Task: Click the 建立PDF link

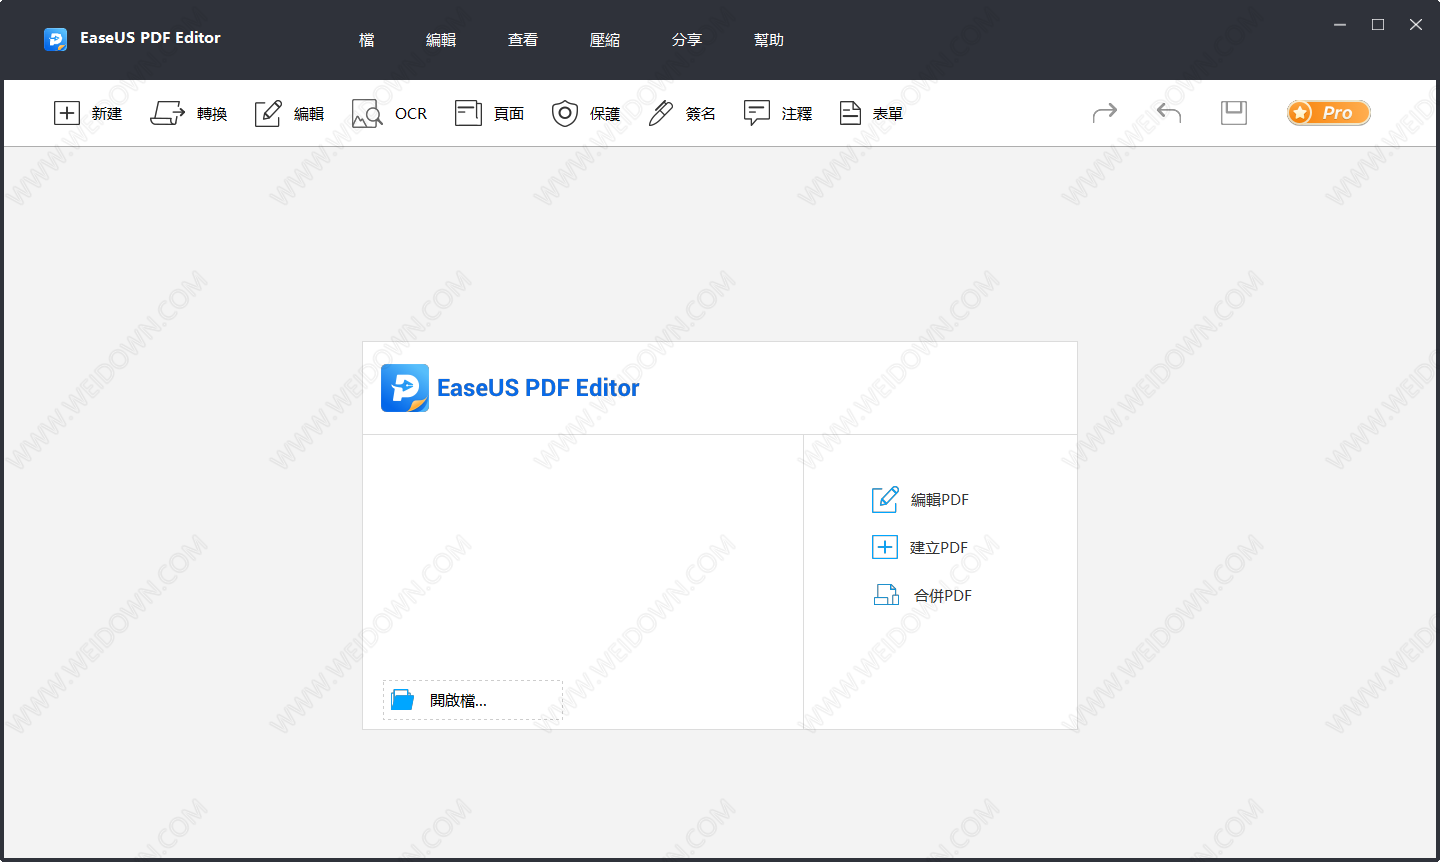Action: [x=920, y=547]
